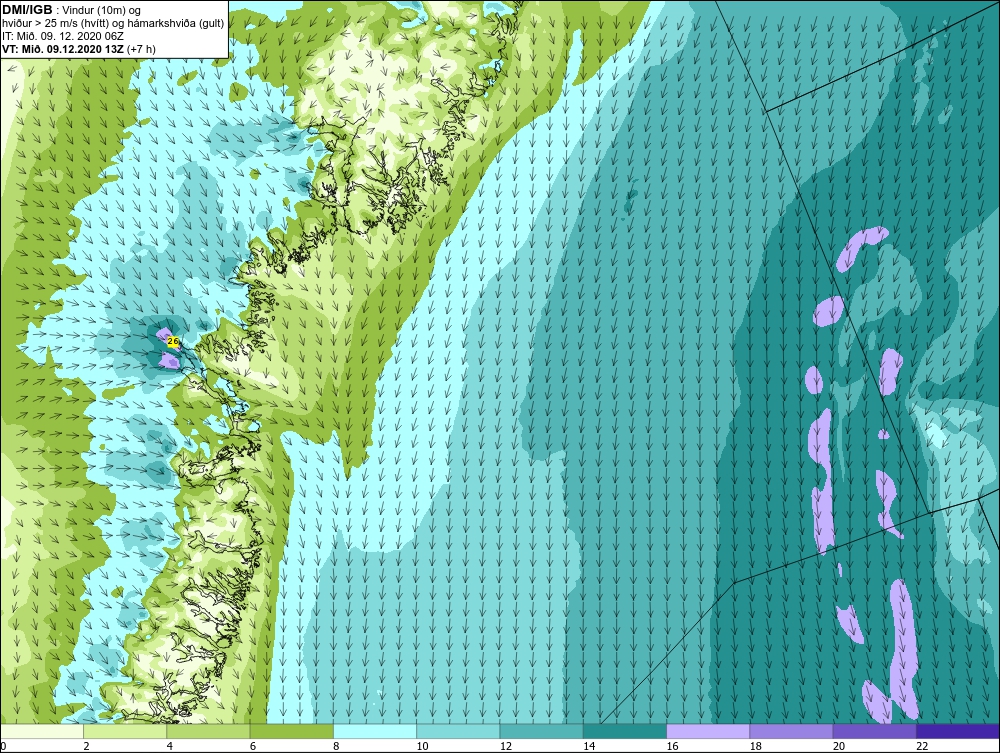Select the 8-10 m/s light cyan swatch
This screenshot has height=753, width=1000.
tap(375, 731)
